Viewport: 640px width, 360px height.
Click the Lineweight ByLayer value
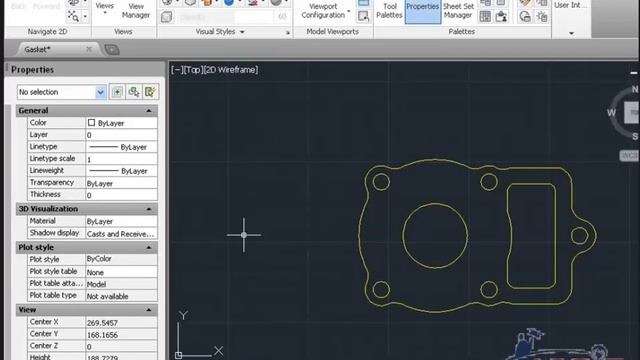click(x=121, y=171)
